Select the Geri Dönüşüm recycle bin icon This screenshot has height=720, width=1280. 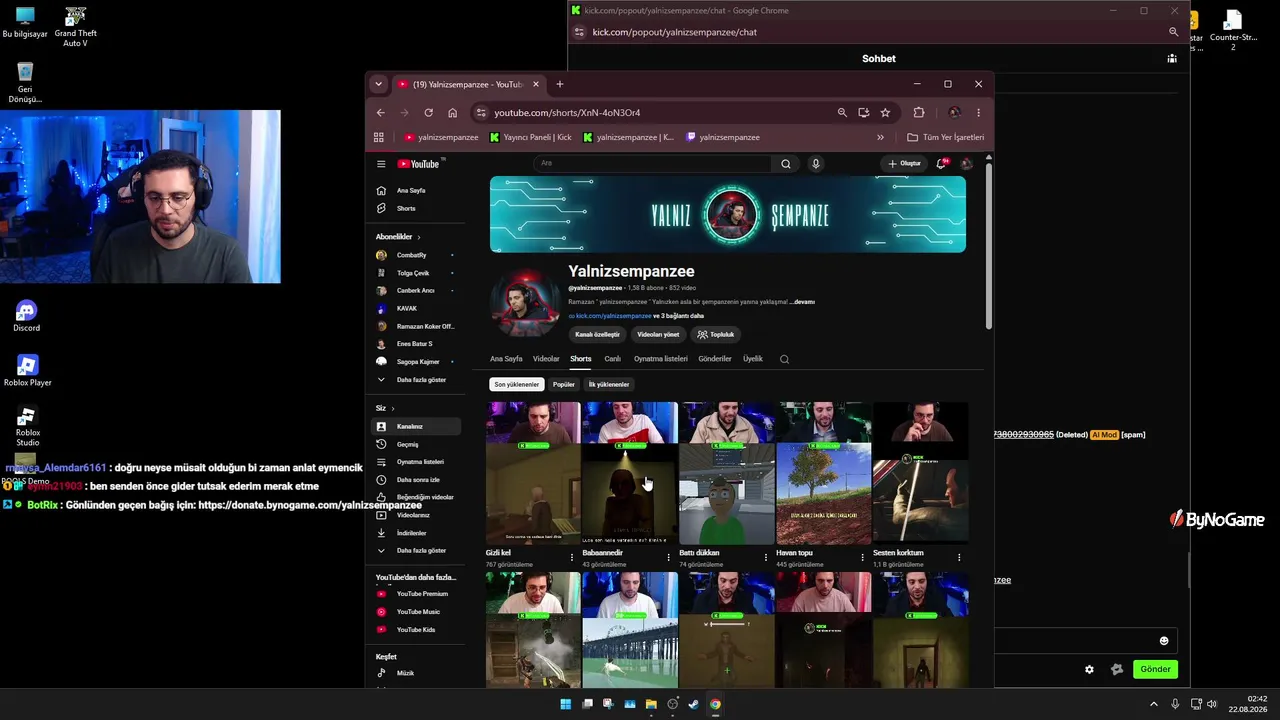[x=25, y=83]
